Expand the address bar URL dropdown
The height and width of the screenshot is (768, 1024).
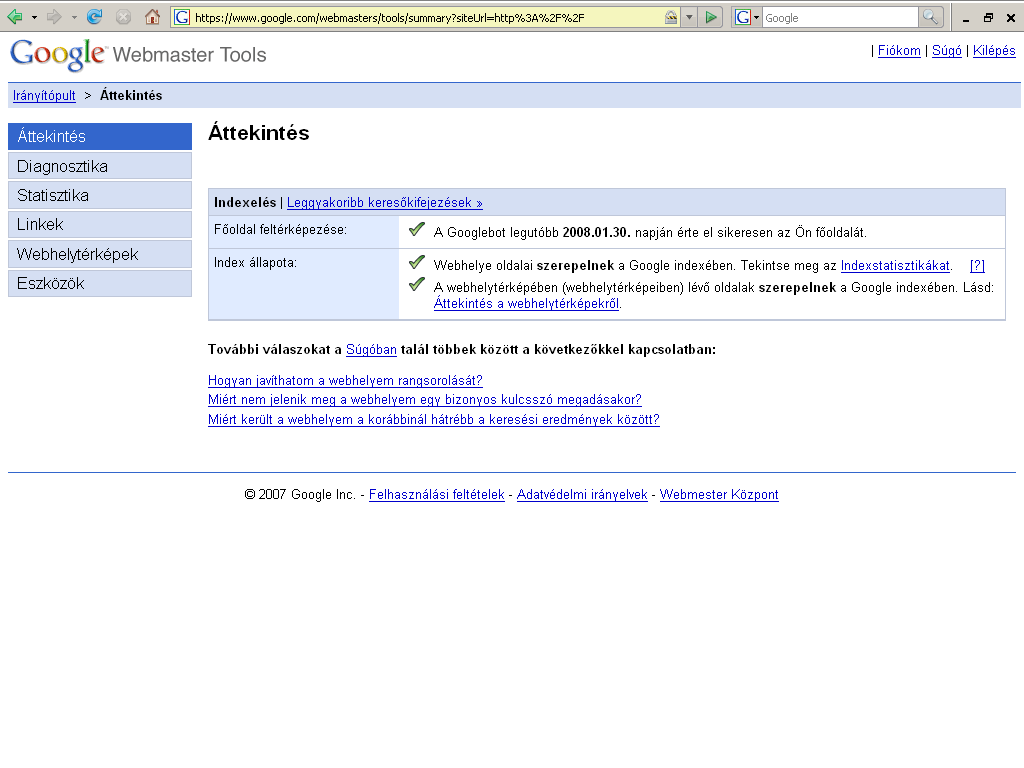689,18
